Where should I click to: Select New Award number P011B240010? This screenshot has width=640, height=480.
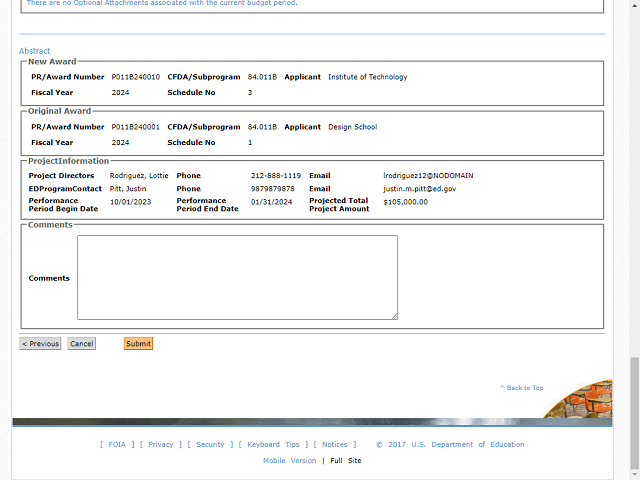136,77
